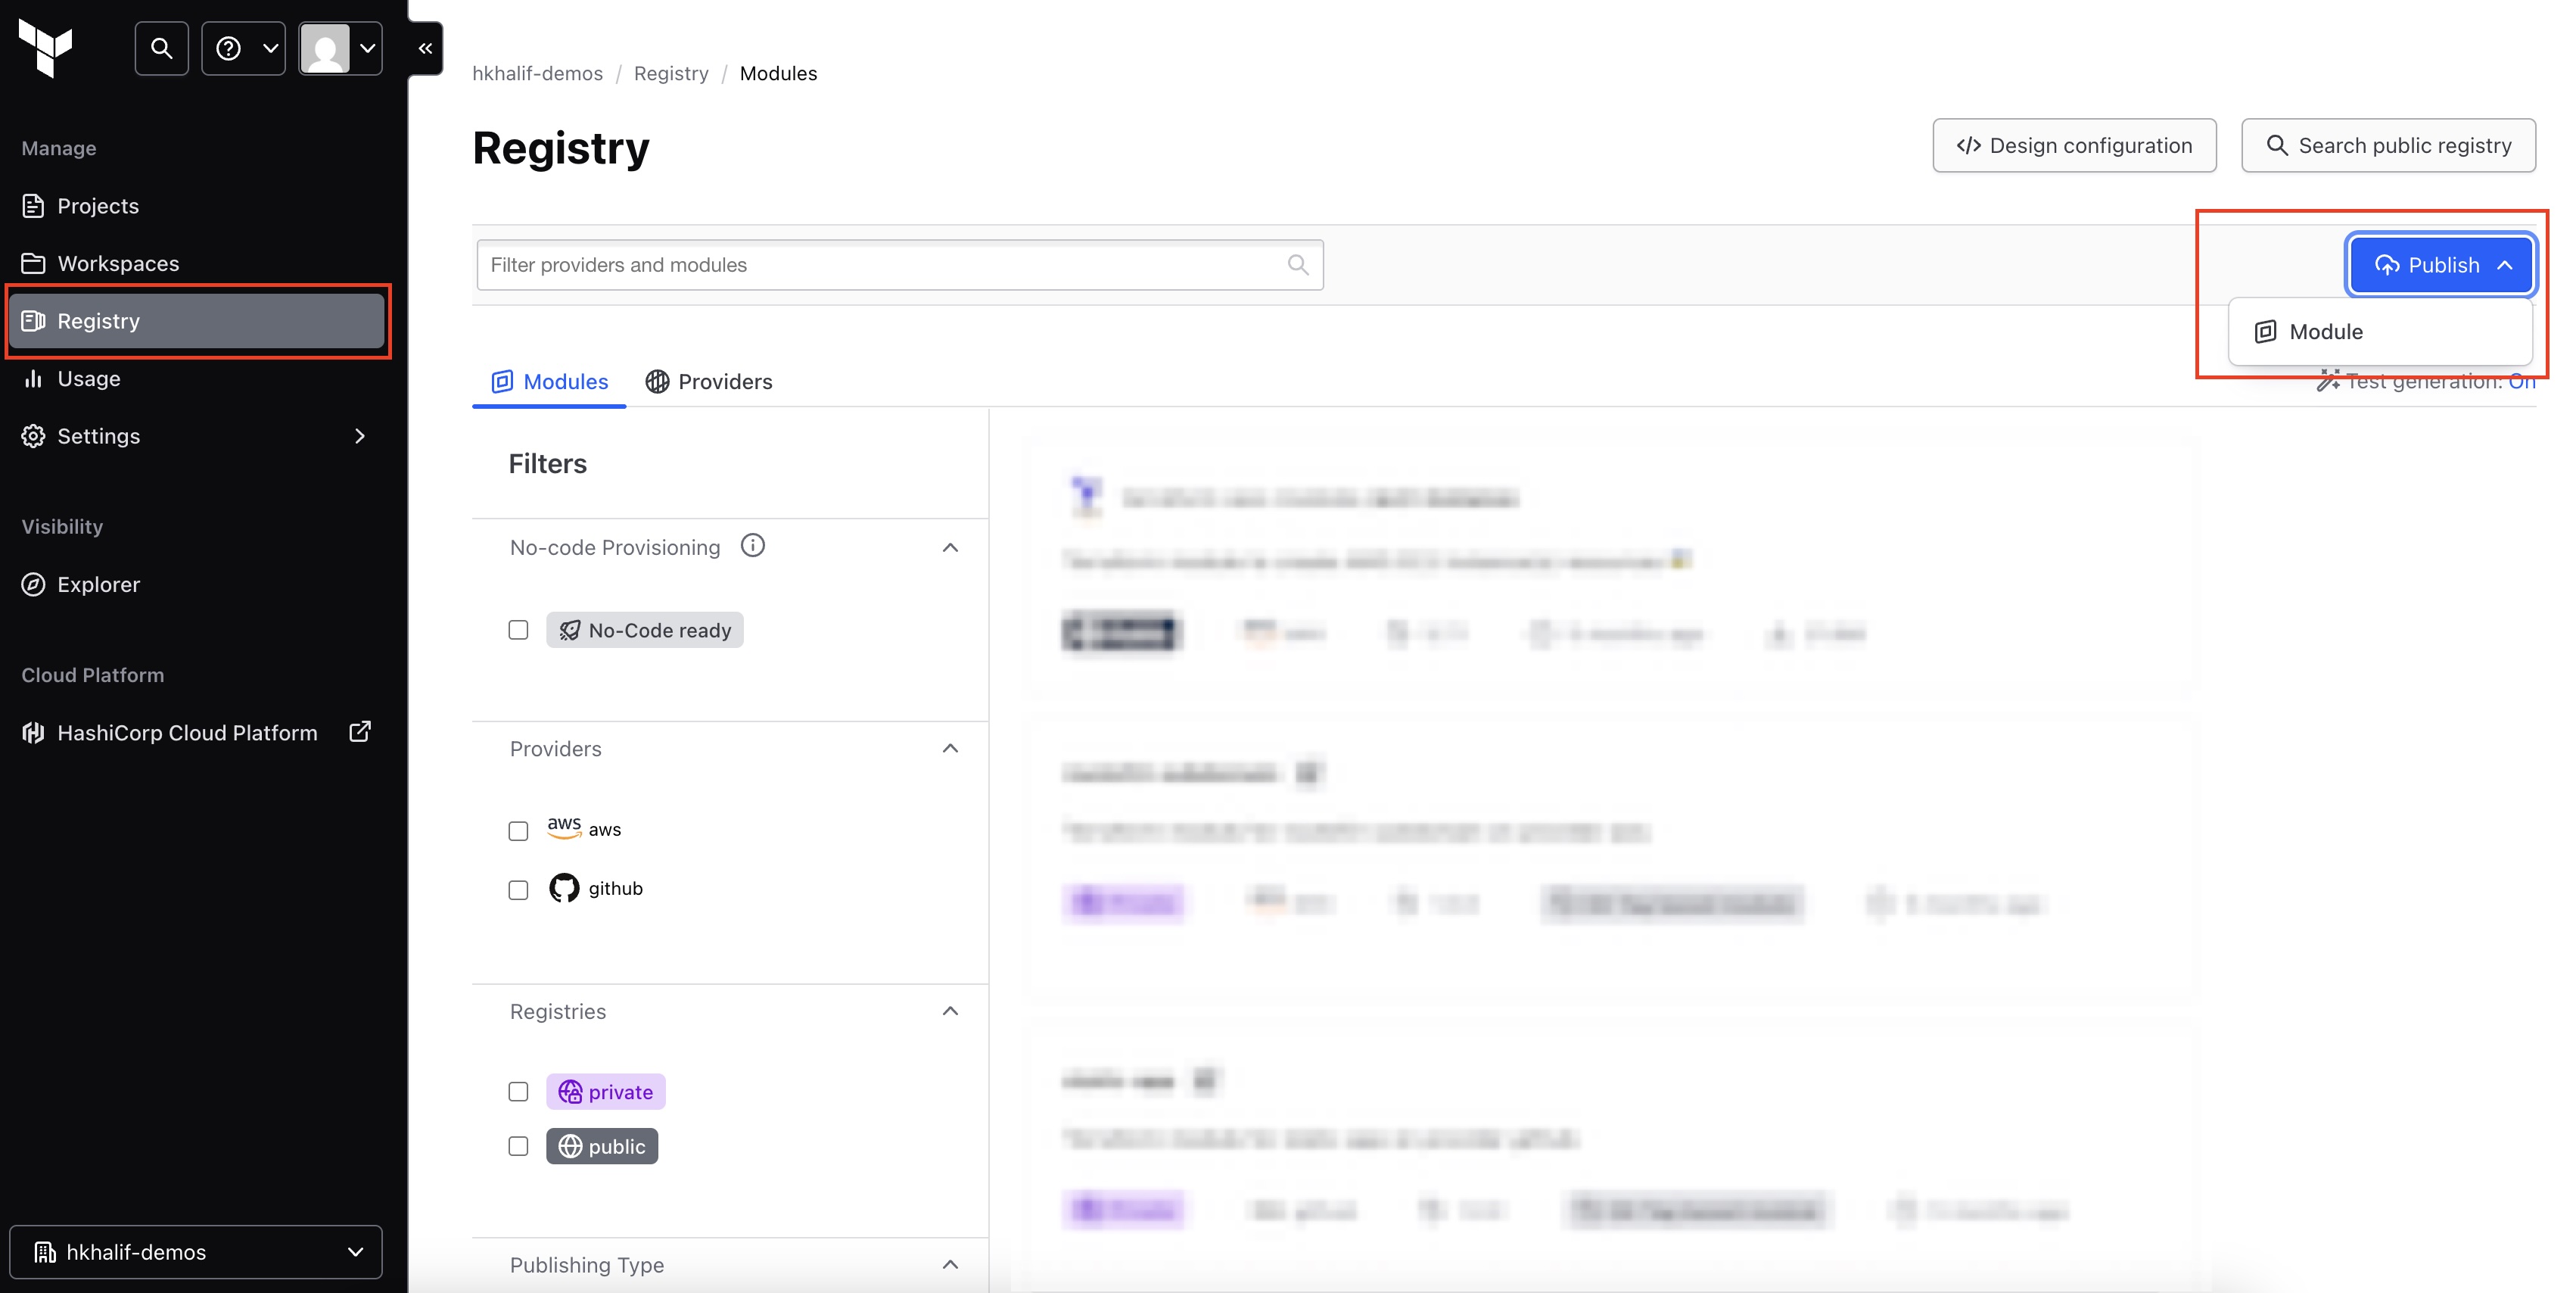This screenshot has height=1293, width=2576.
Task: Click the Filters heading text
Action: click(x=547, y=464)
